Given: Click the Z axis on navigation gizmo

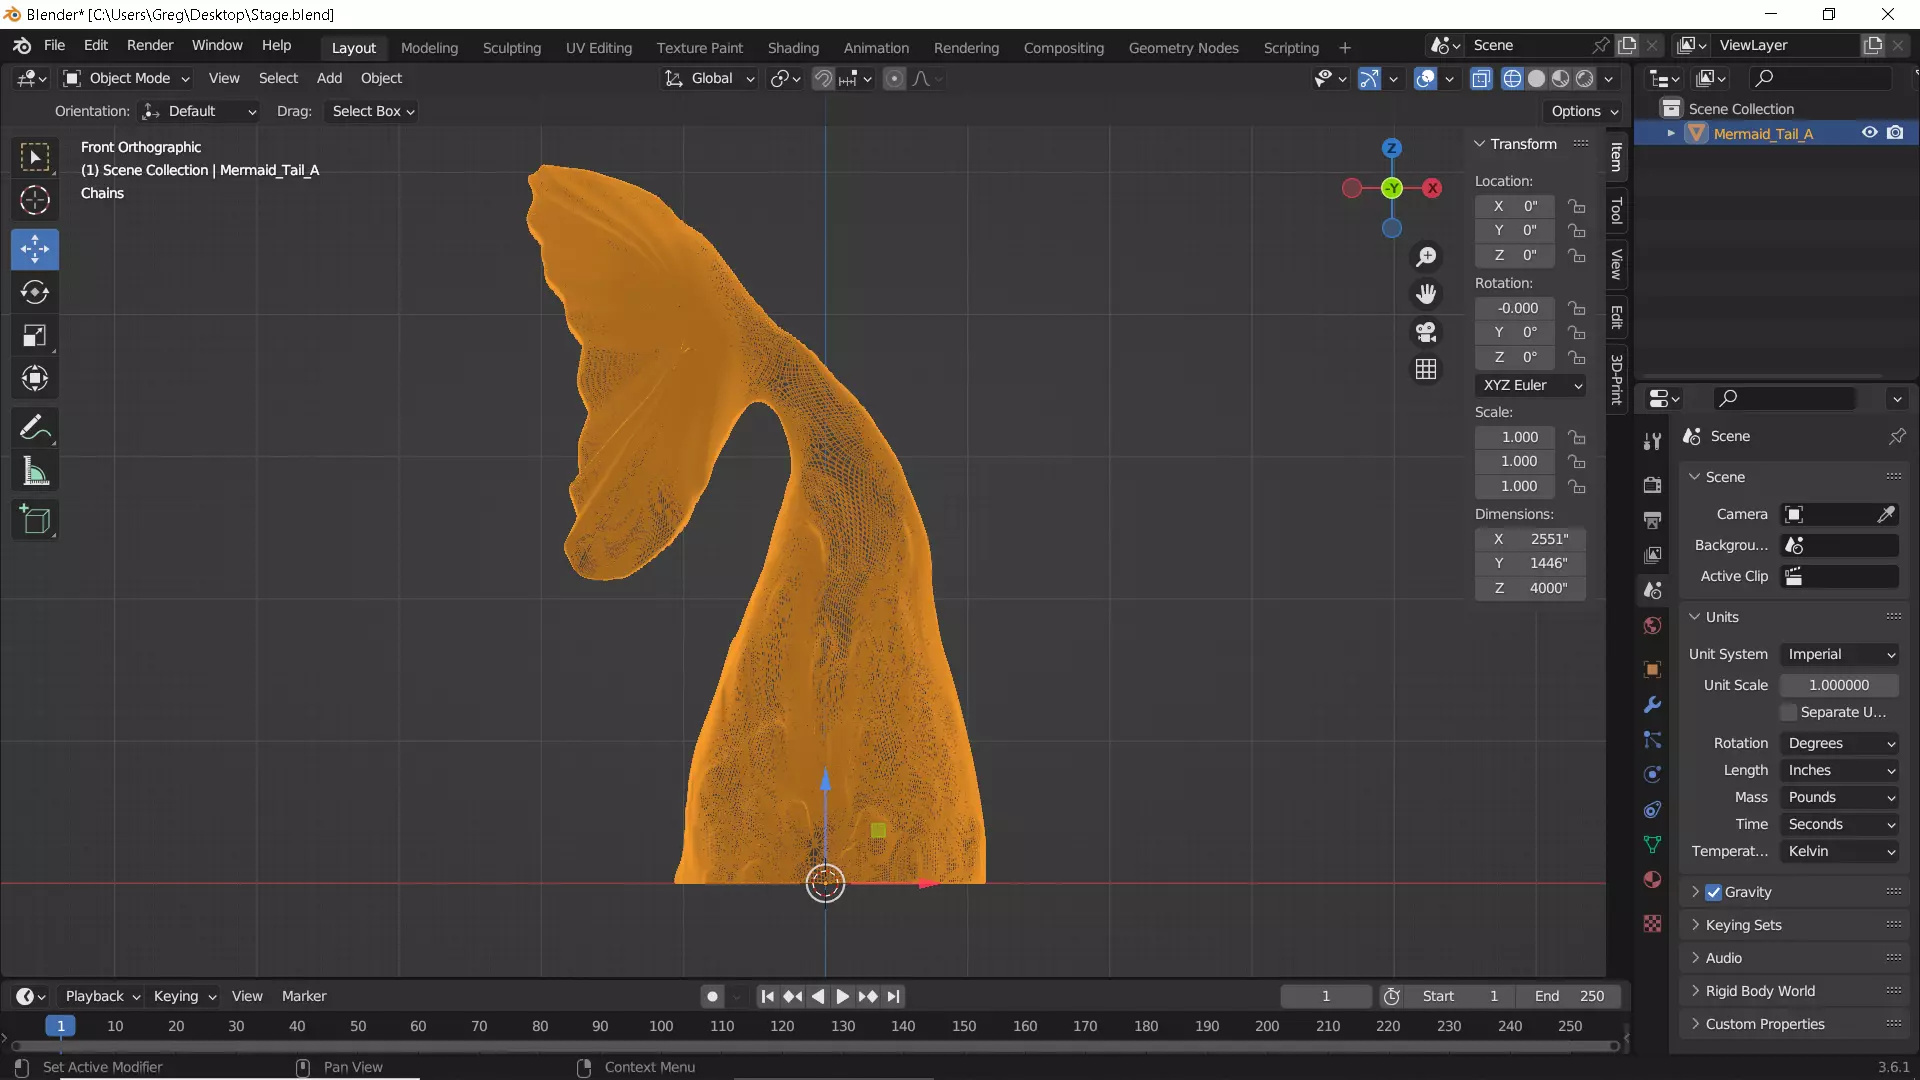Looking at the screenshot, I should [x=1391, y=148].
